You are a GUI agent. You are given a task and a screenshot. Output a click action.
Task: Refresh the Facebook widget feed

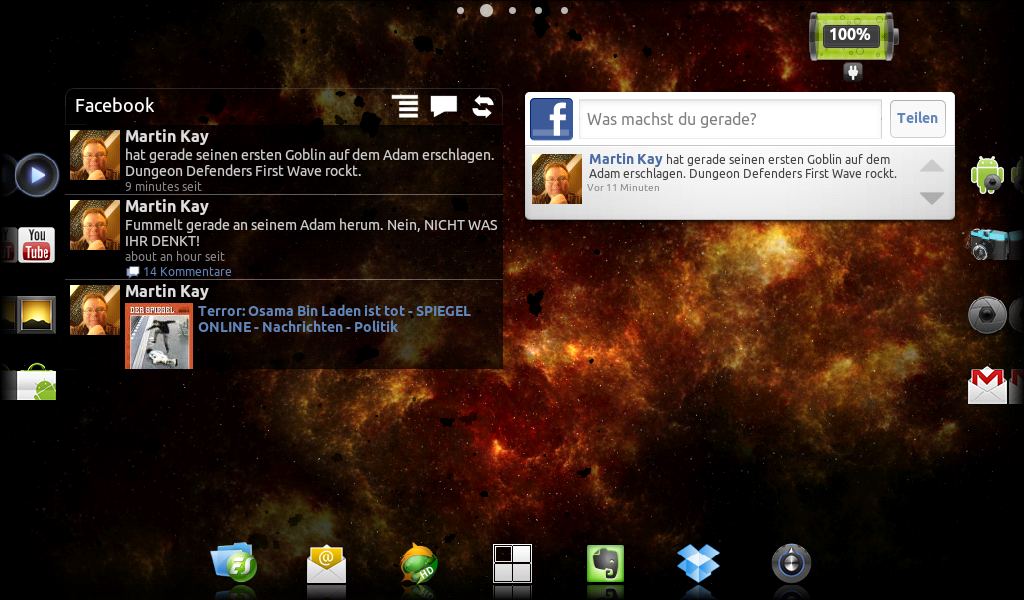[483, 107]
